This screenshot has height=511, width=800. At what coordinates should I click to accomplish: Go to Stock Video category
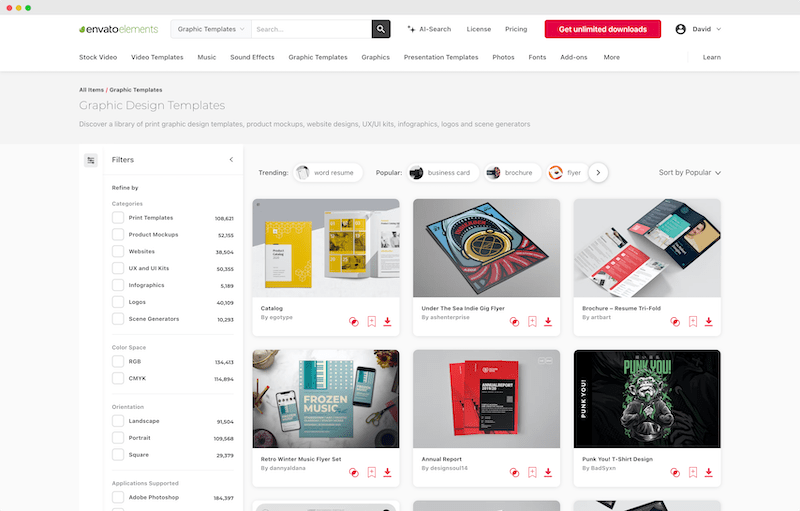click(x=98, y=57)
